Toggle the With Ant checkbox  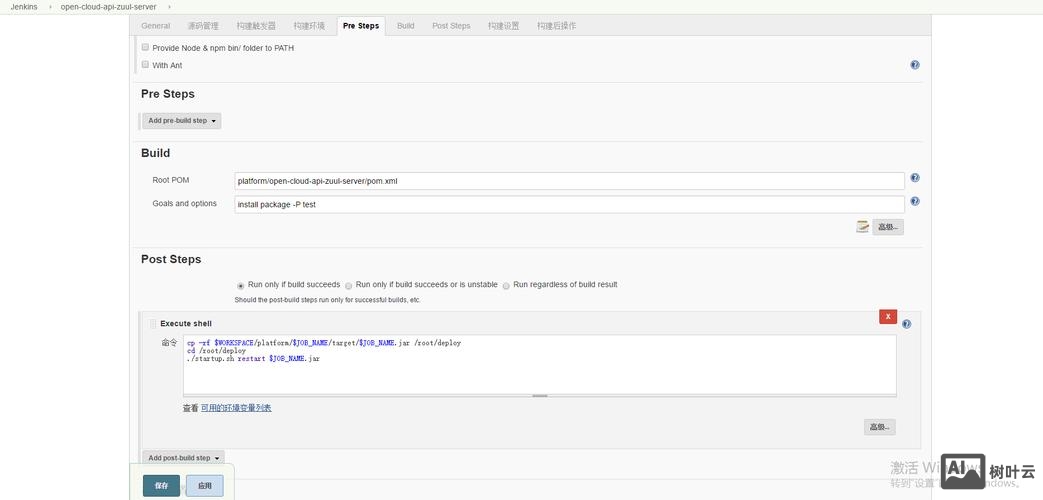tap(145, 65)
